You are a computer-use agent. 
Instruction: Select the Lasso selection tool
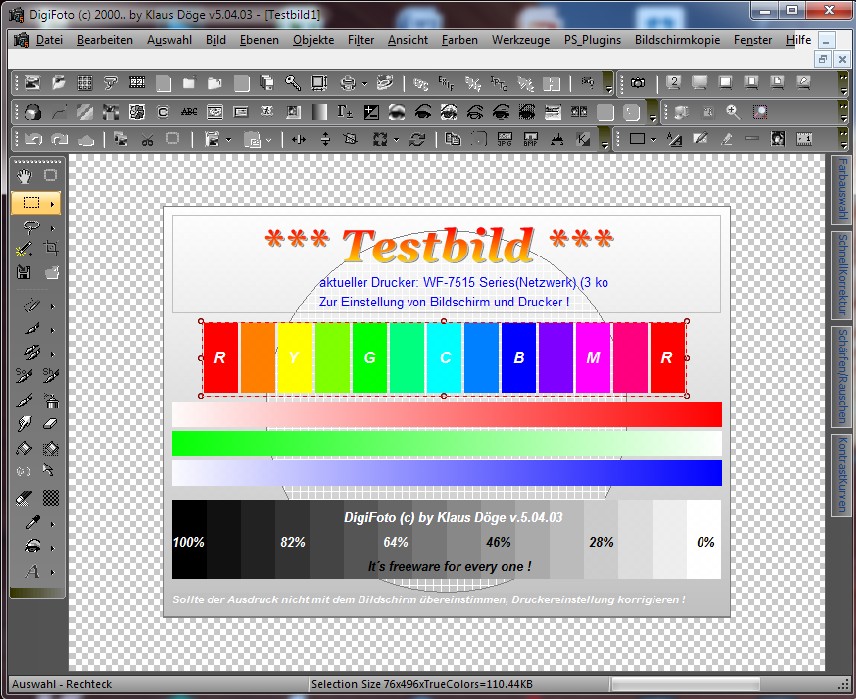[x=32, y=227]
